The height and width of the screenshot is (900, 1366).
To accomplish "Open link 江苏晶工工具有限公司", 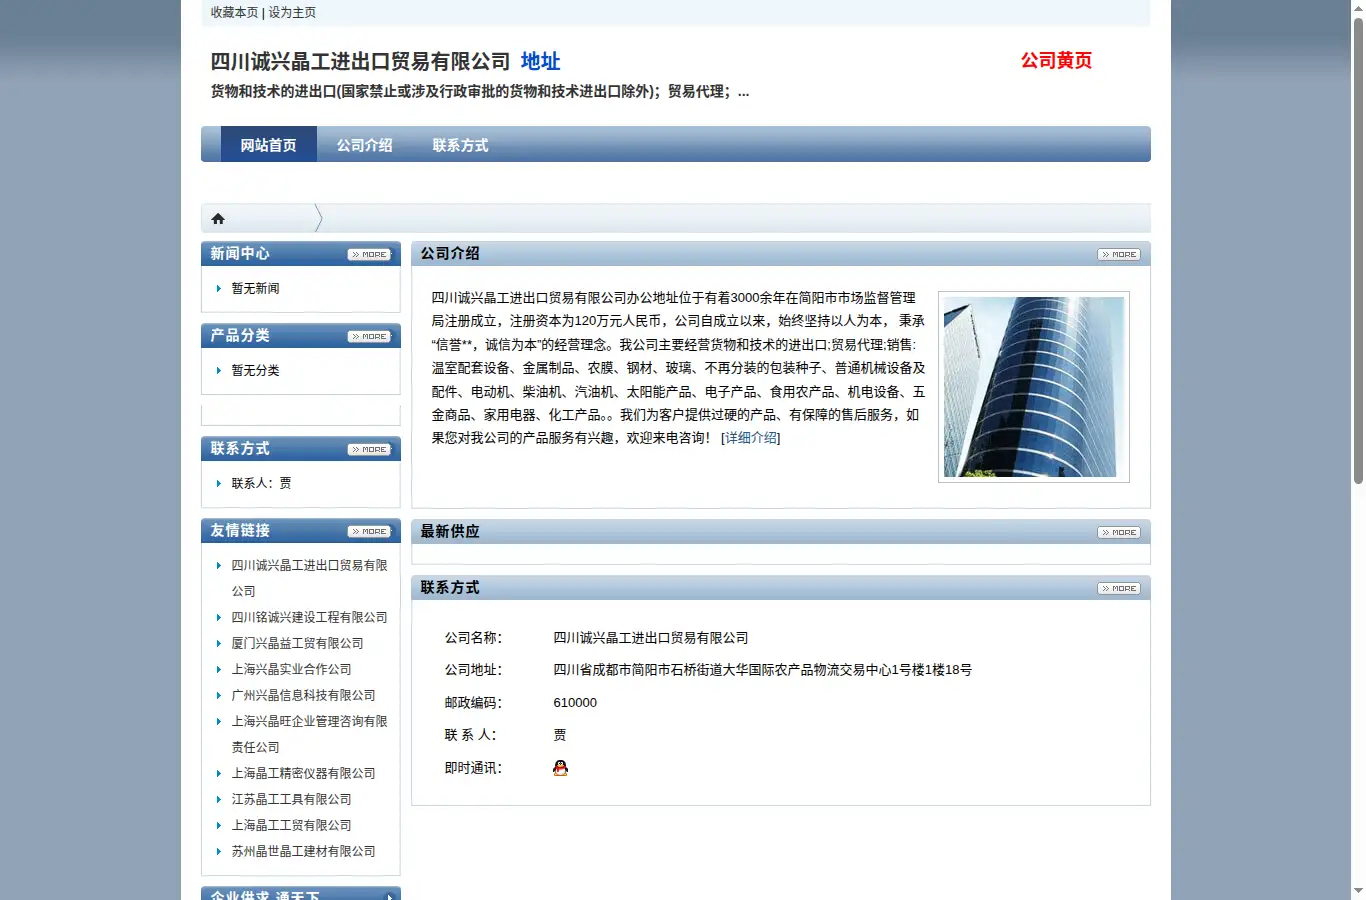I will click(x=291, y=799).
